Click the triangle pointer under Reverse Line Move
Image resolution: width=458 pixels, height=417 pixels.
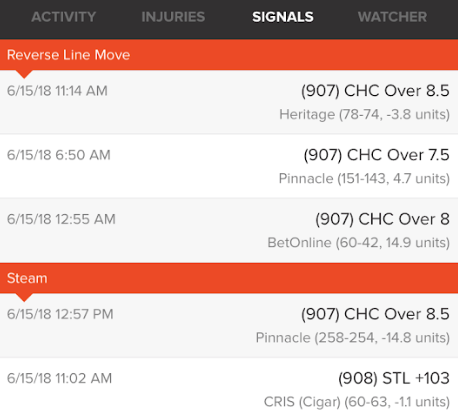[24, 74]
